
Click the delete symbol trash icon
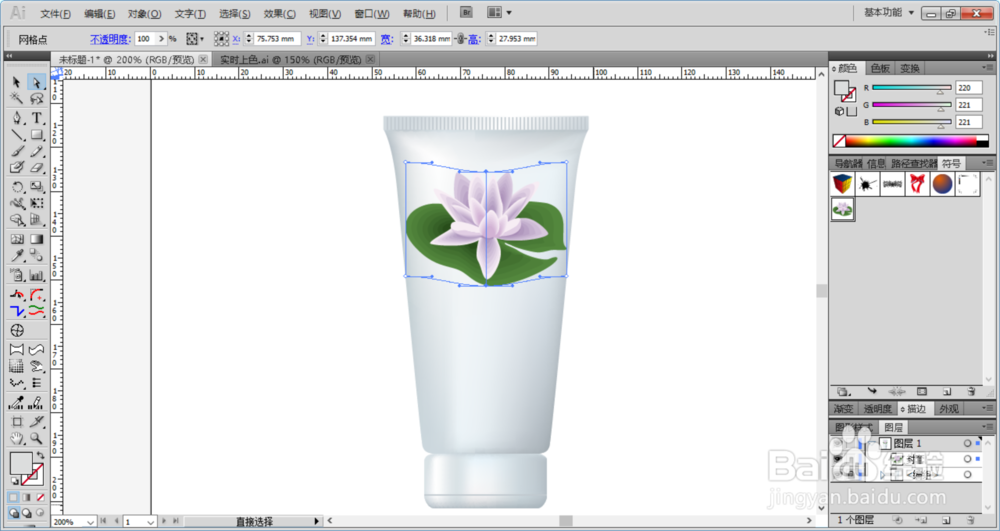[x=971, y=391]
